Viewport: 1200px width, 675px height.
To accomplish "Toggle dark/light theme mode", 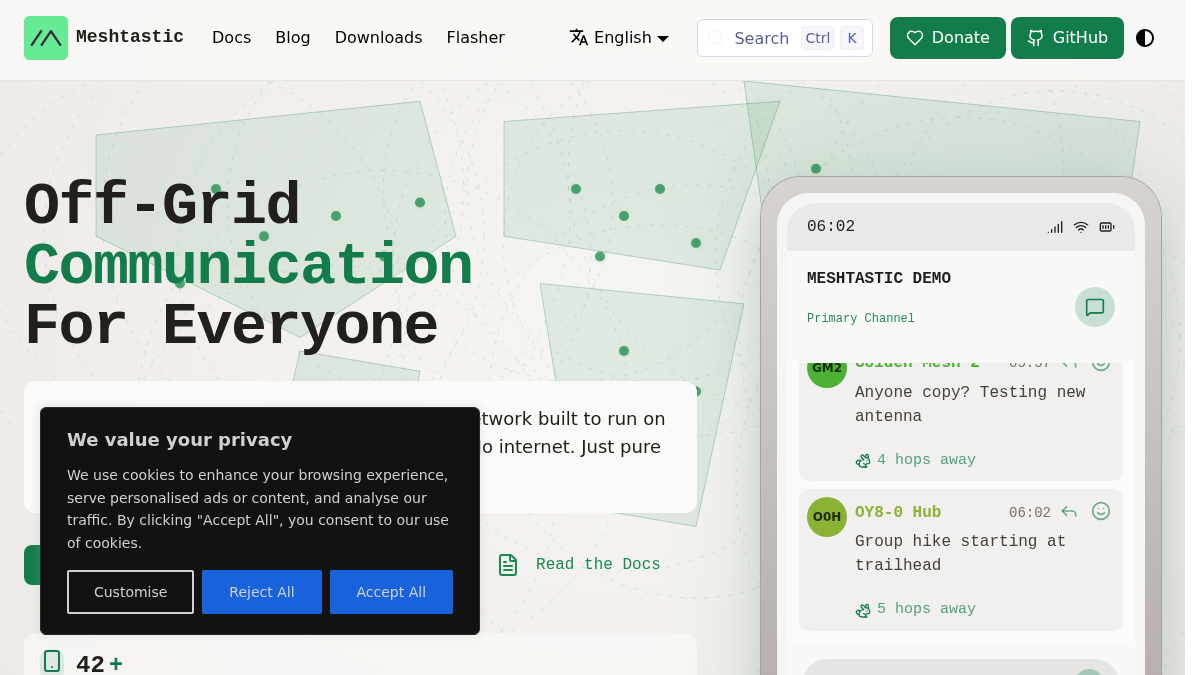I will pyautogui.click(x=1145, y=38).
